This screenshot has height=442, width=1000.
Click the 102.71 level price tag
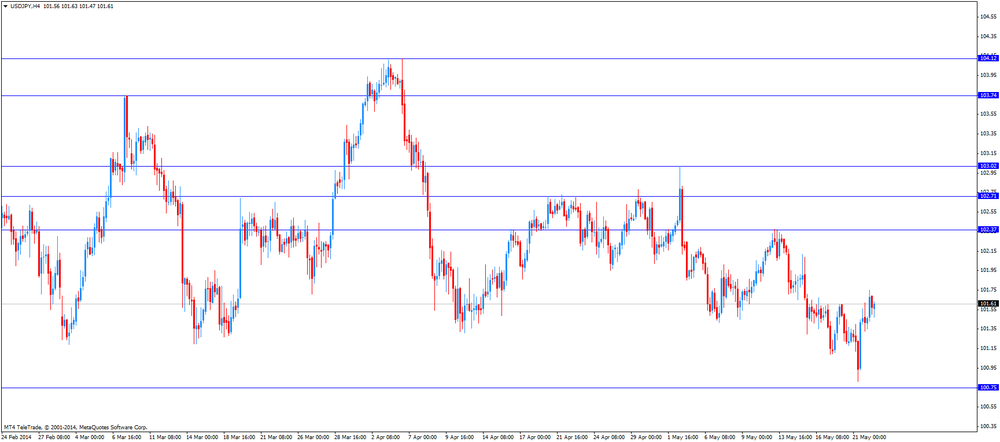pos(989,196)
